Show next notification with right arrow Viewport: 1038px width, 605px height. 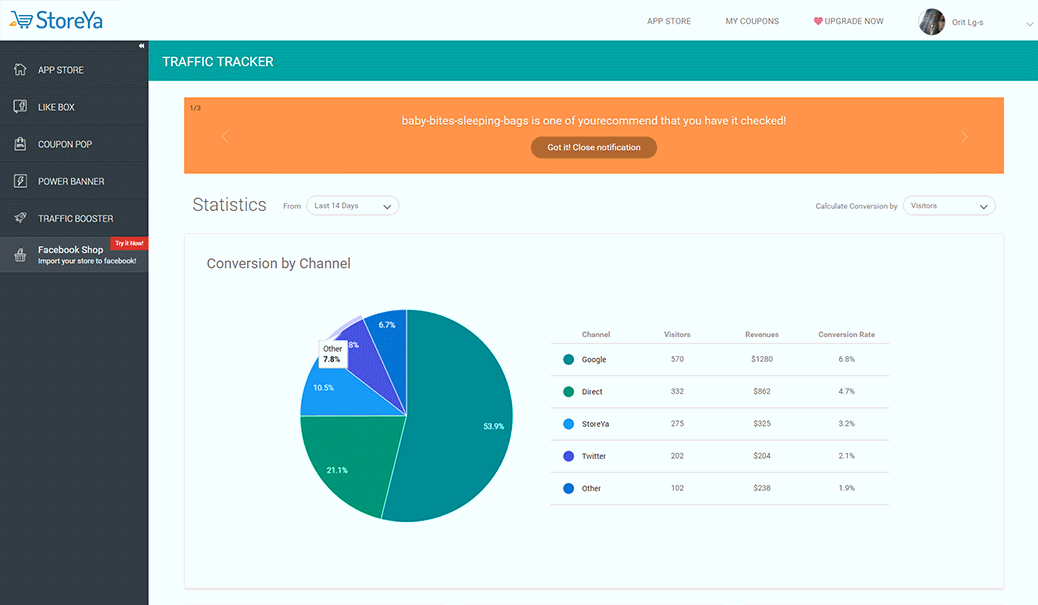[x=964, y=136]
